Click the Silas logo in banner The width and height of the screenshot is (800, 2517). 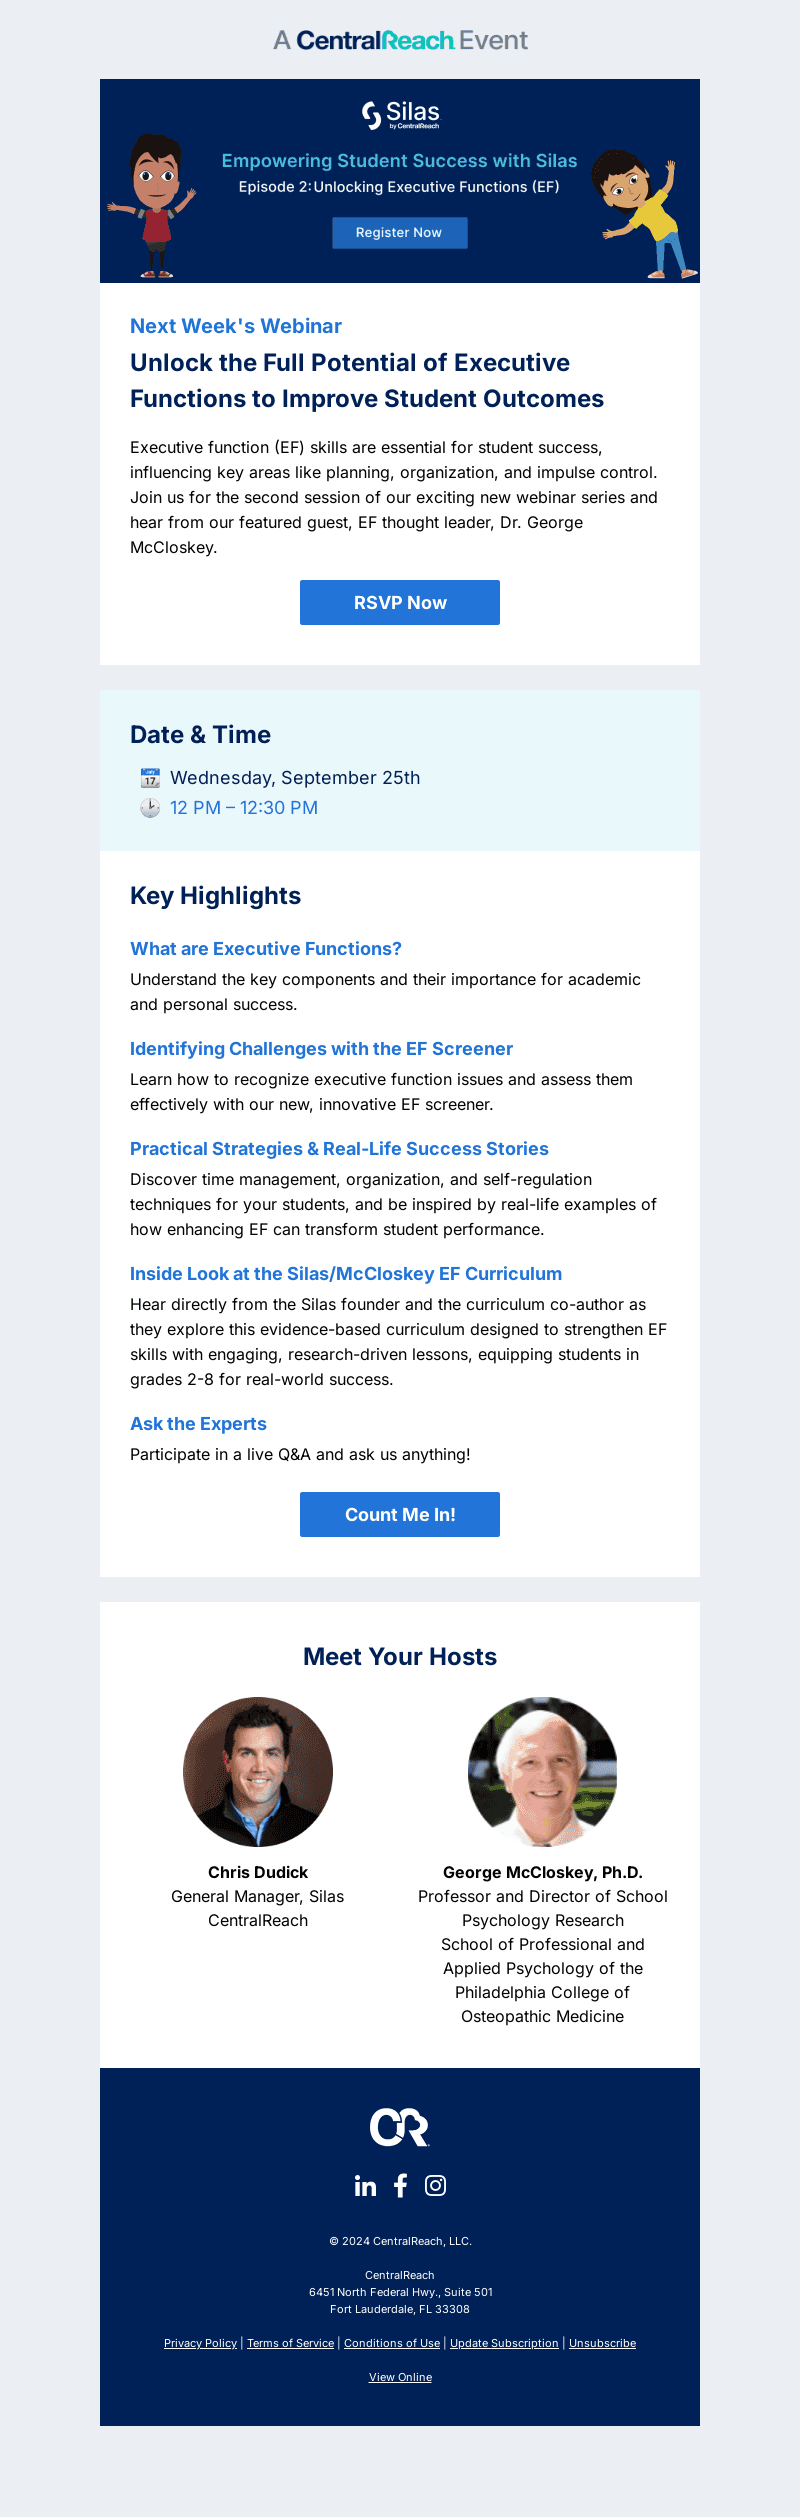tap(400, 115)
